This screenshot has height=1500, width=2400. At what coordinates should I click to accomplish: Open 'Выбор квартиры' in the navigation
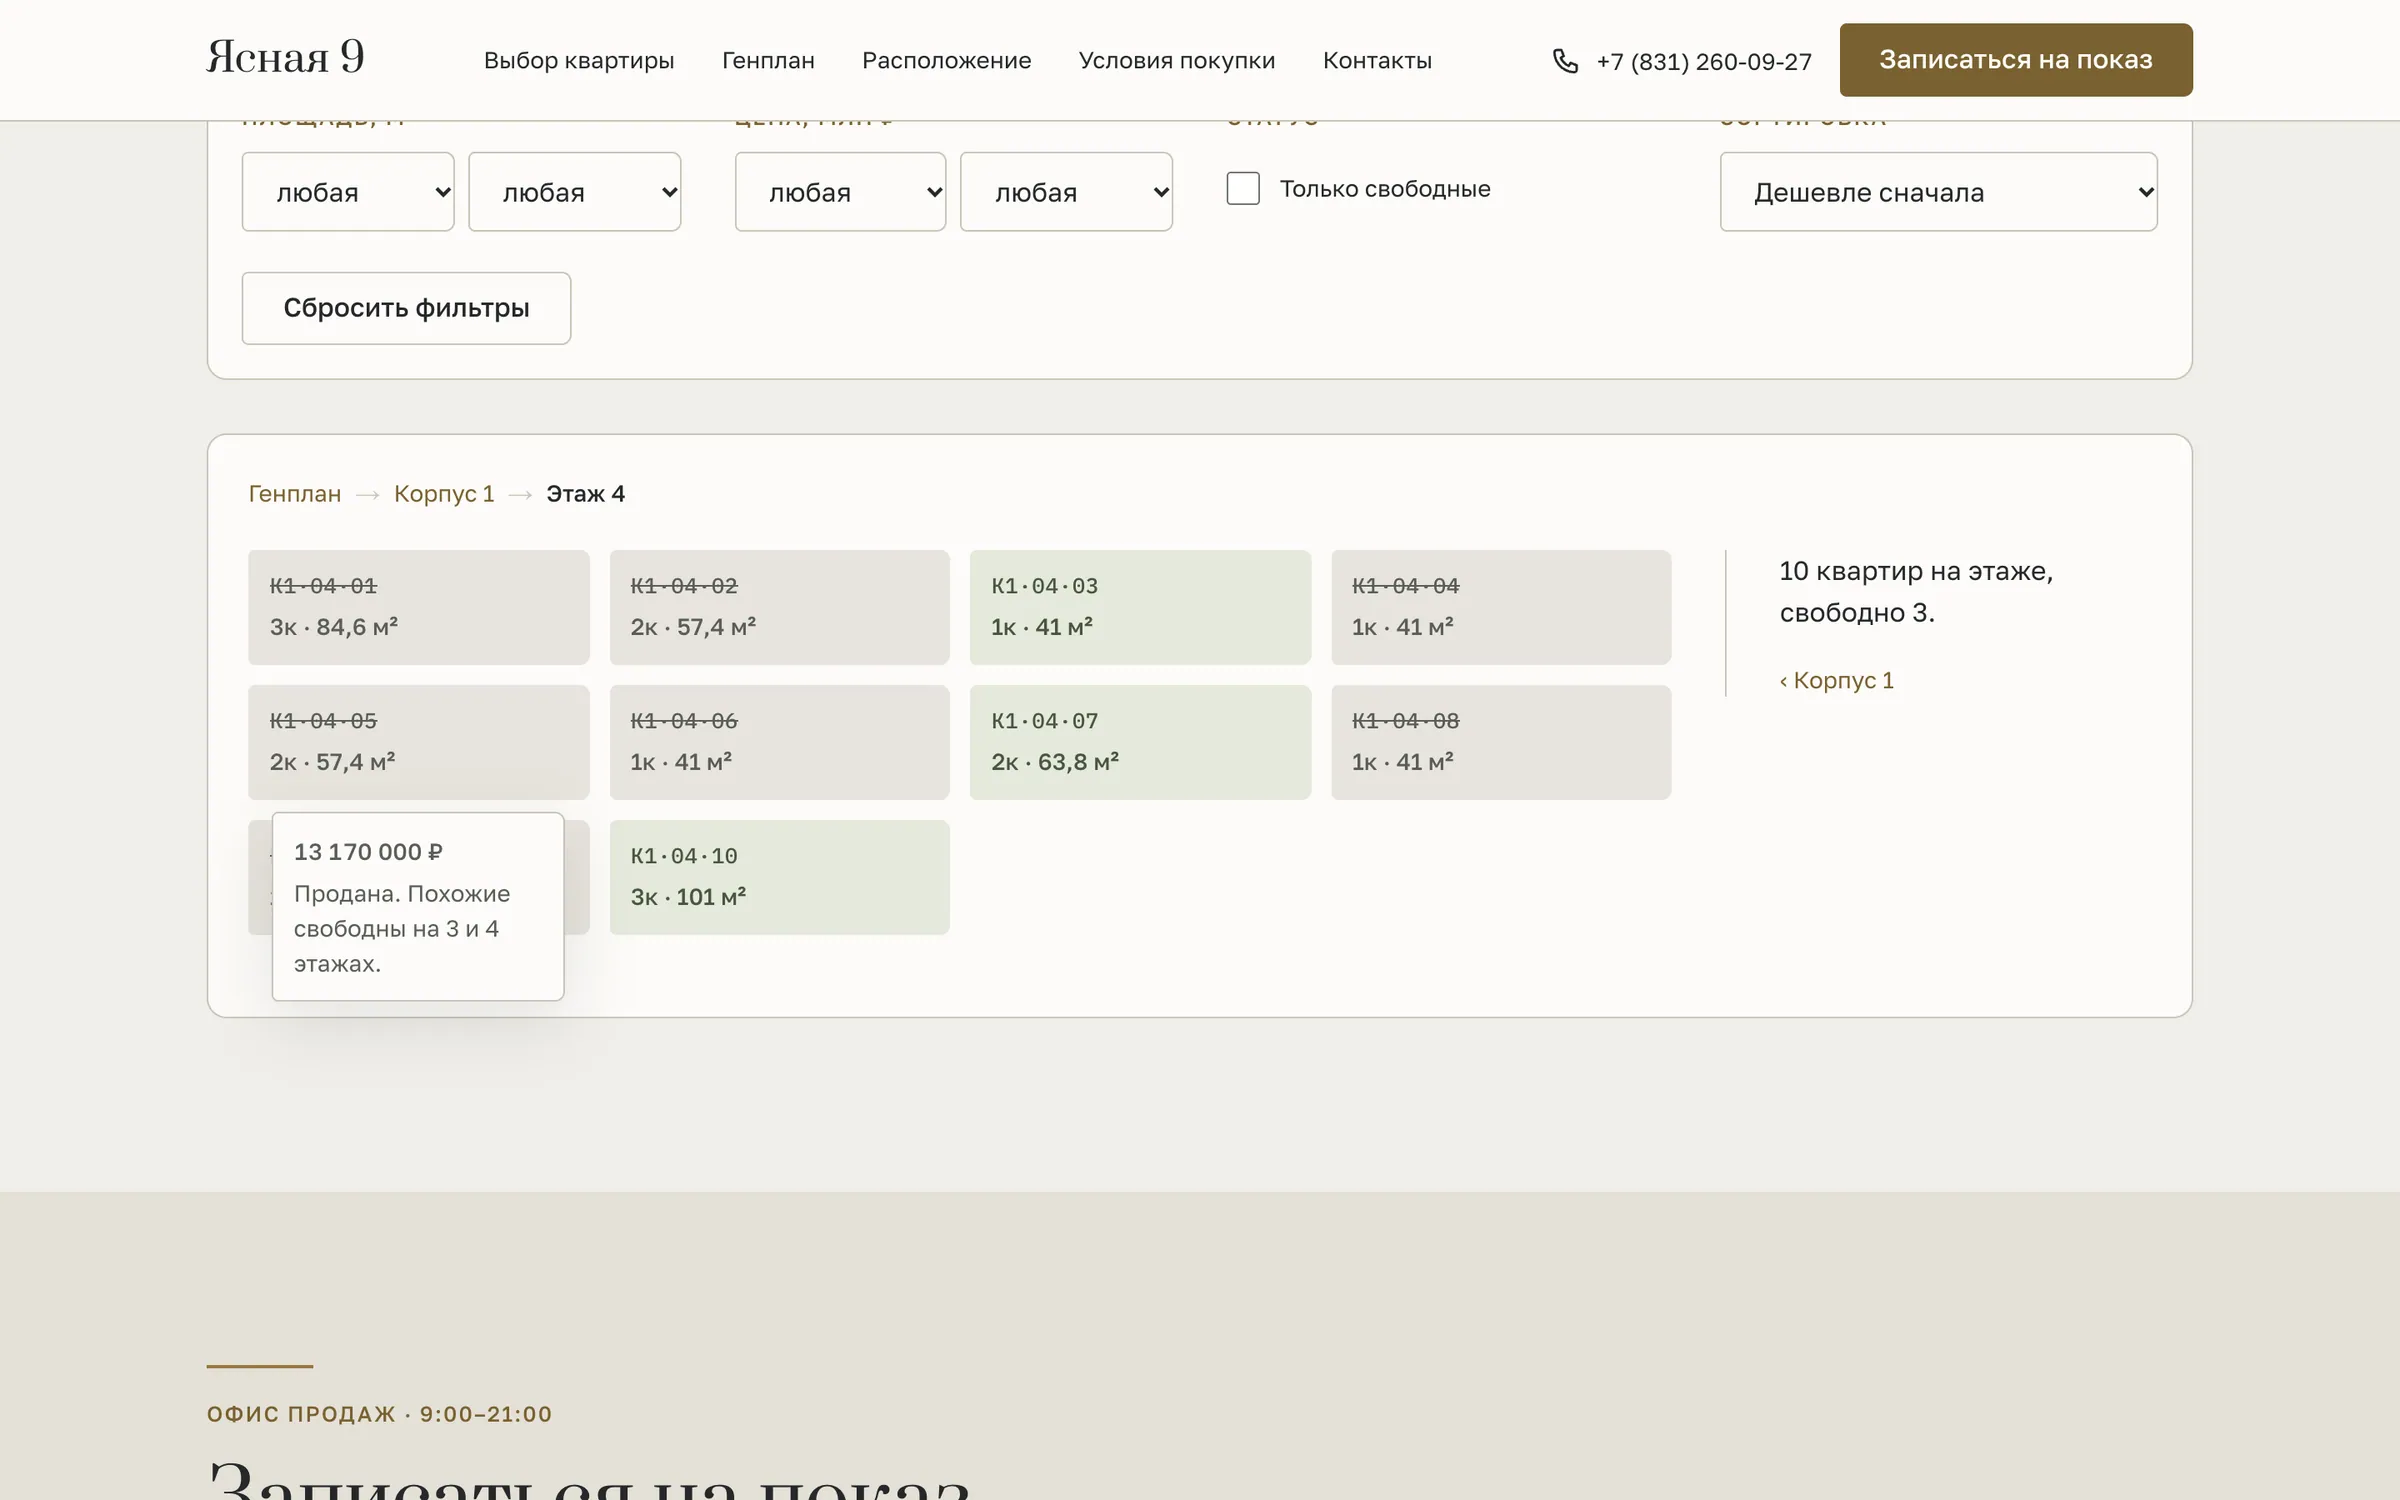(579, 61)
